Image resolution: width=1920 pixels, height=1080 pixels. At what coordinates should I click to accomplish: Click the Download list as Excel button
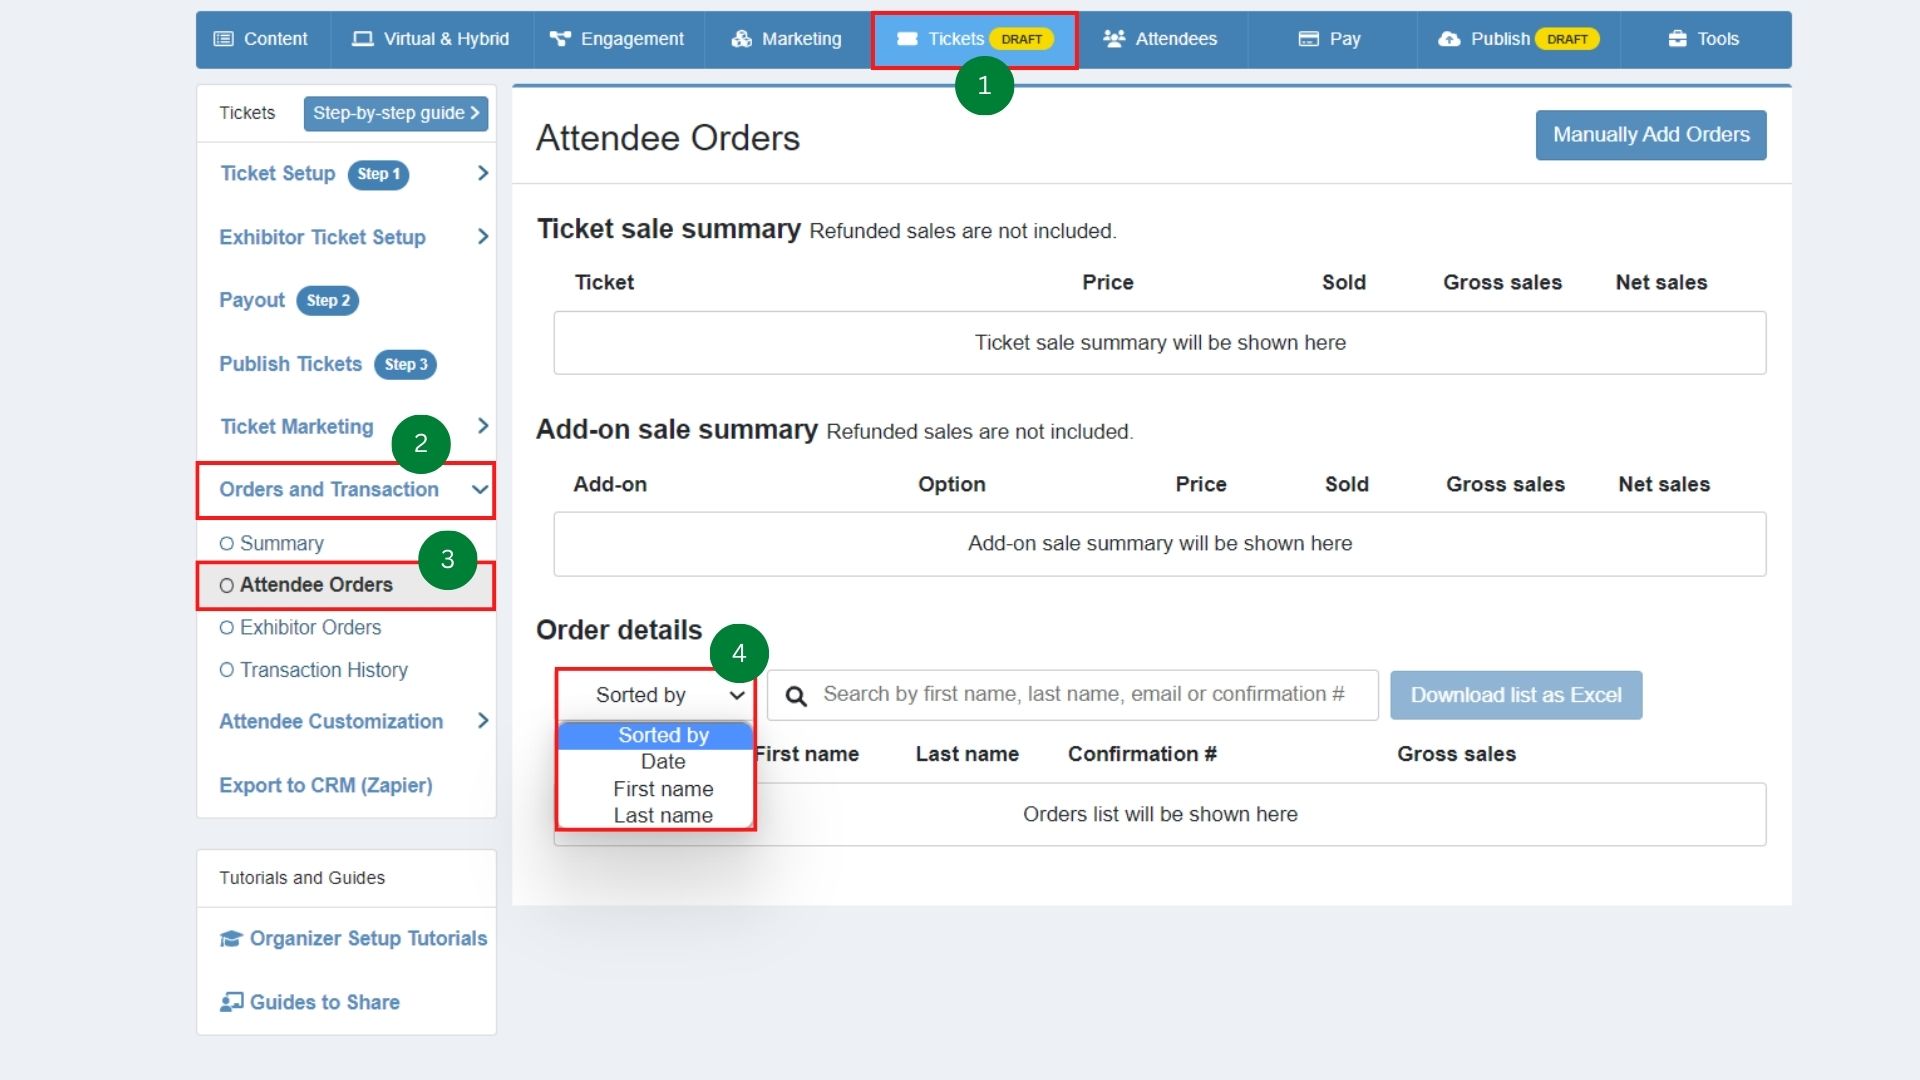coord(1515,695)
